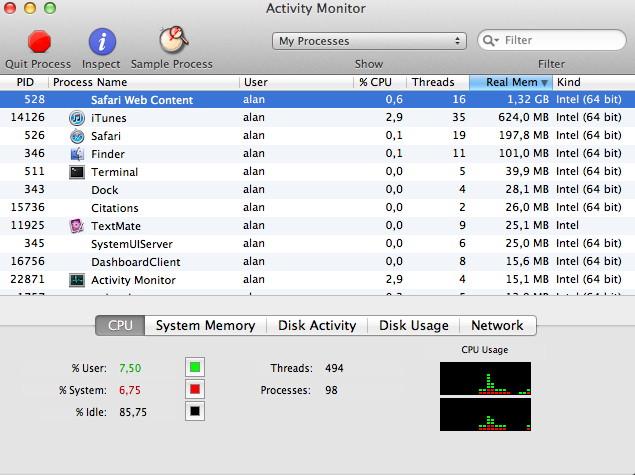Click the upper CPU Usage graph
The height and width of the screenshot is (475, 635).
[485, 379]
